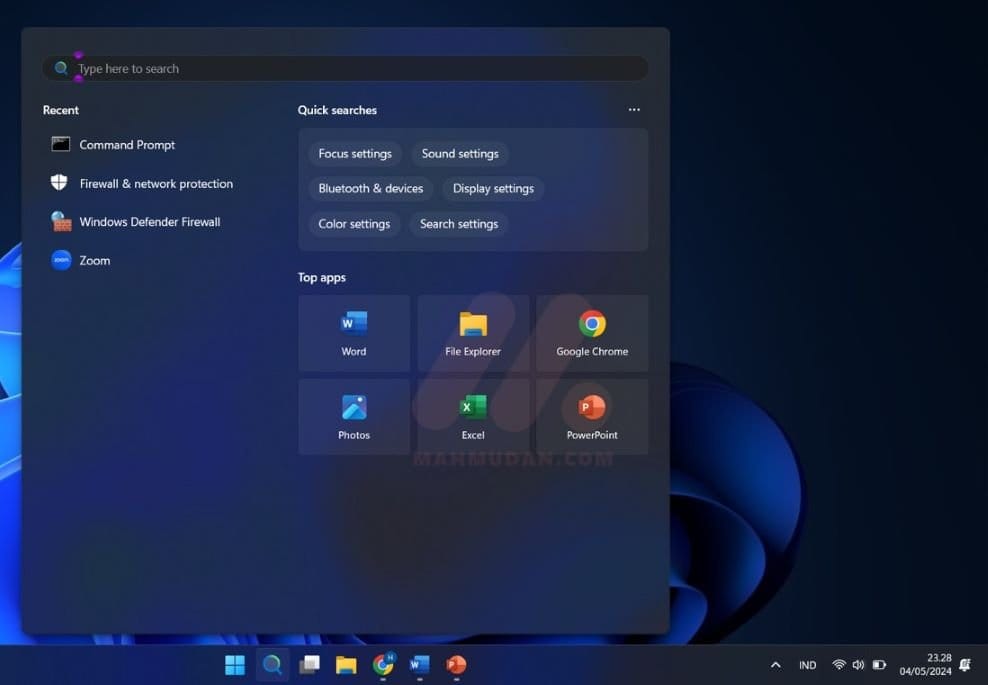Open Command Prompt from Recent list
The image size is (988, 685).
pos(127,145)
